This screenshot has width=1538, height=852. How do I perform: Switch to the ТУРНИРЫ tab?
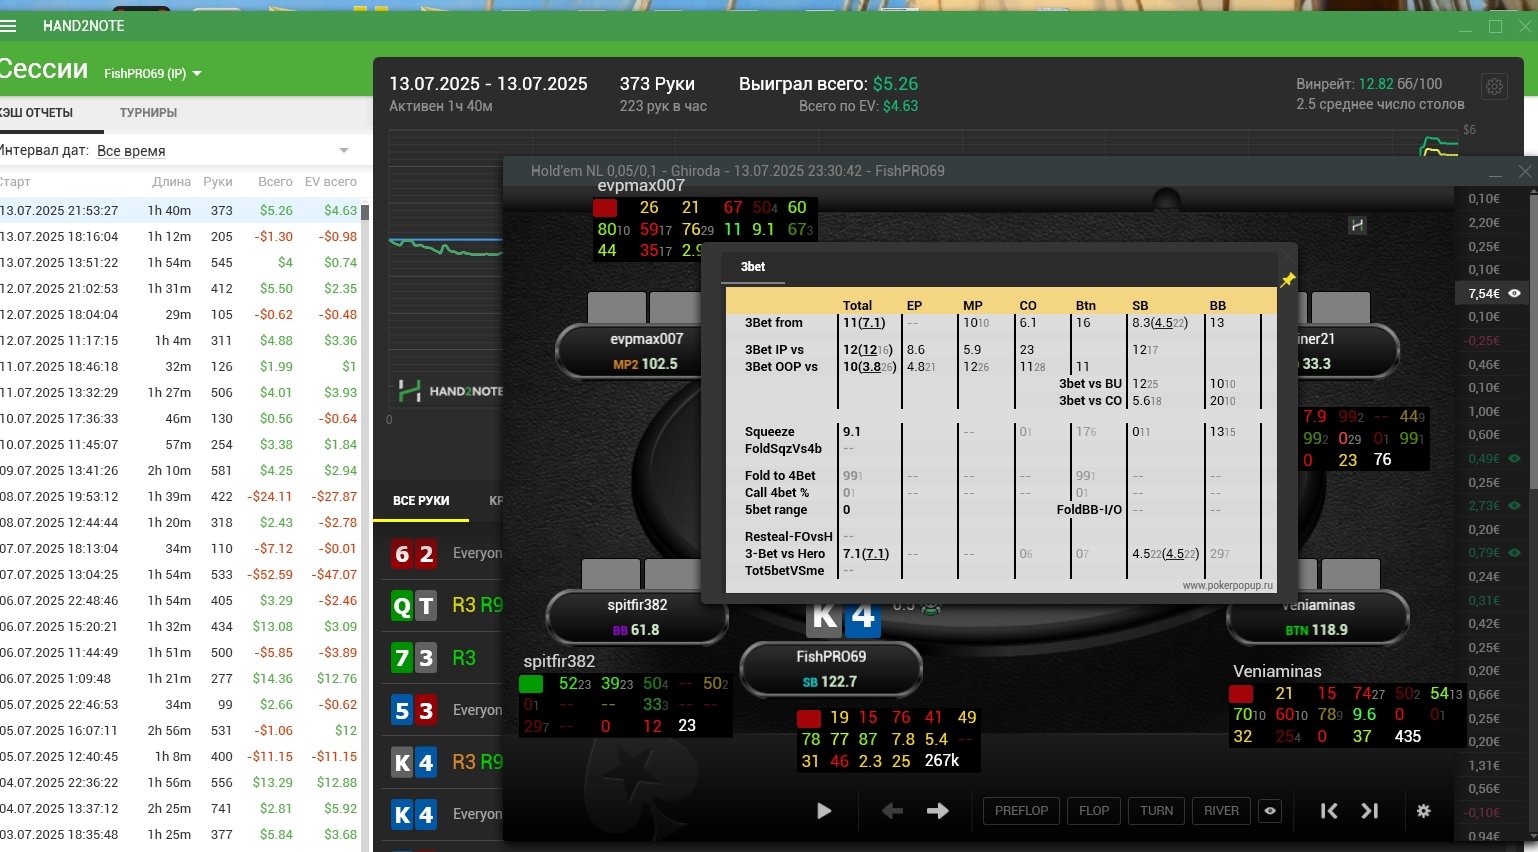pos(148,113)
